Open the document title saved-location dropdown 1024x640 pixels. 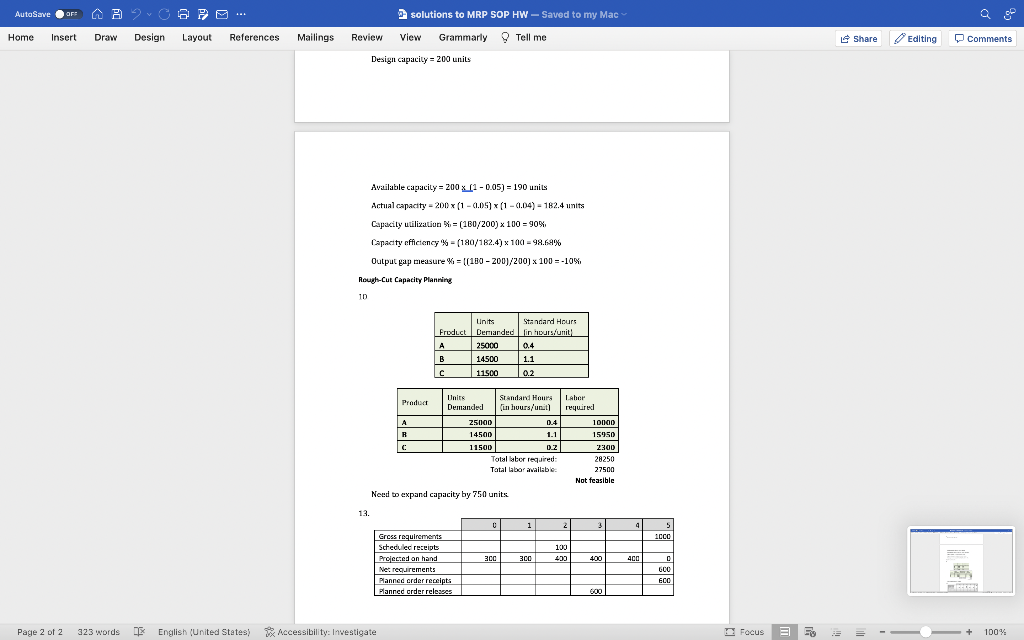pyautogui.click(x=624, y=14)
